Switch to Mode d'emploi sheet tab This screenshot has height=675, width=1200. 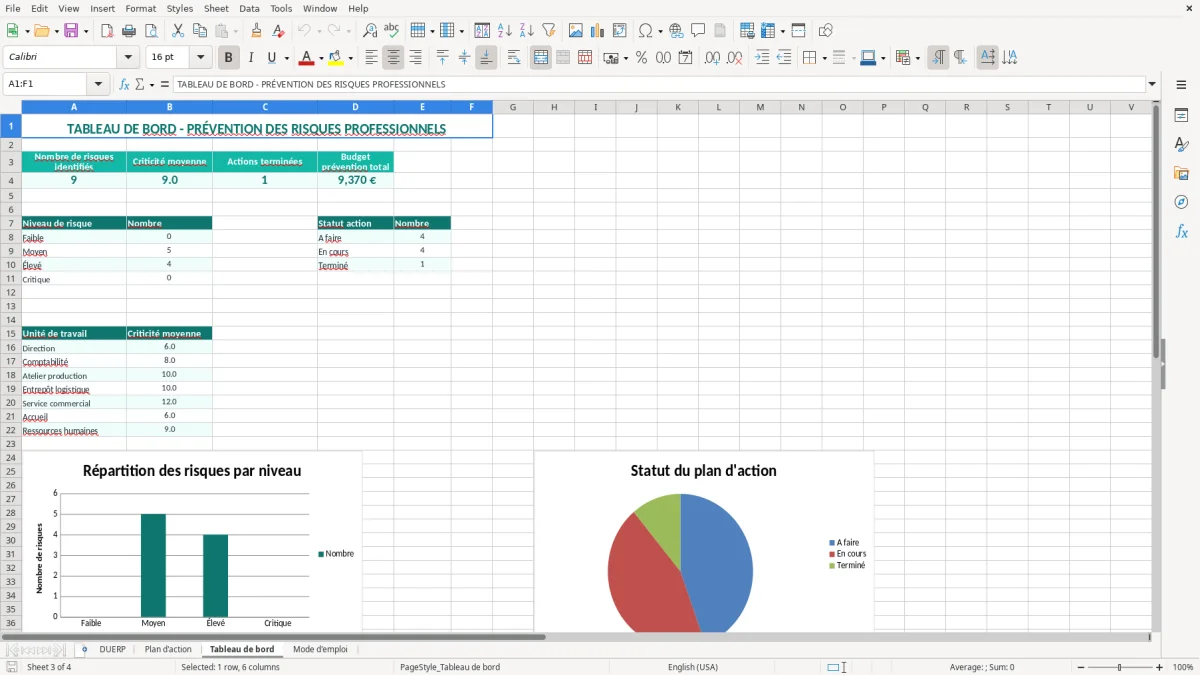(320, 649)
